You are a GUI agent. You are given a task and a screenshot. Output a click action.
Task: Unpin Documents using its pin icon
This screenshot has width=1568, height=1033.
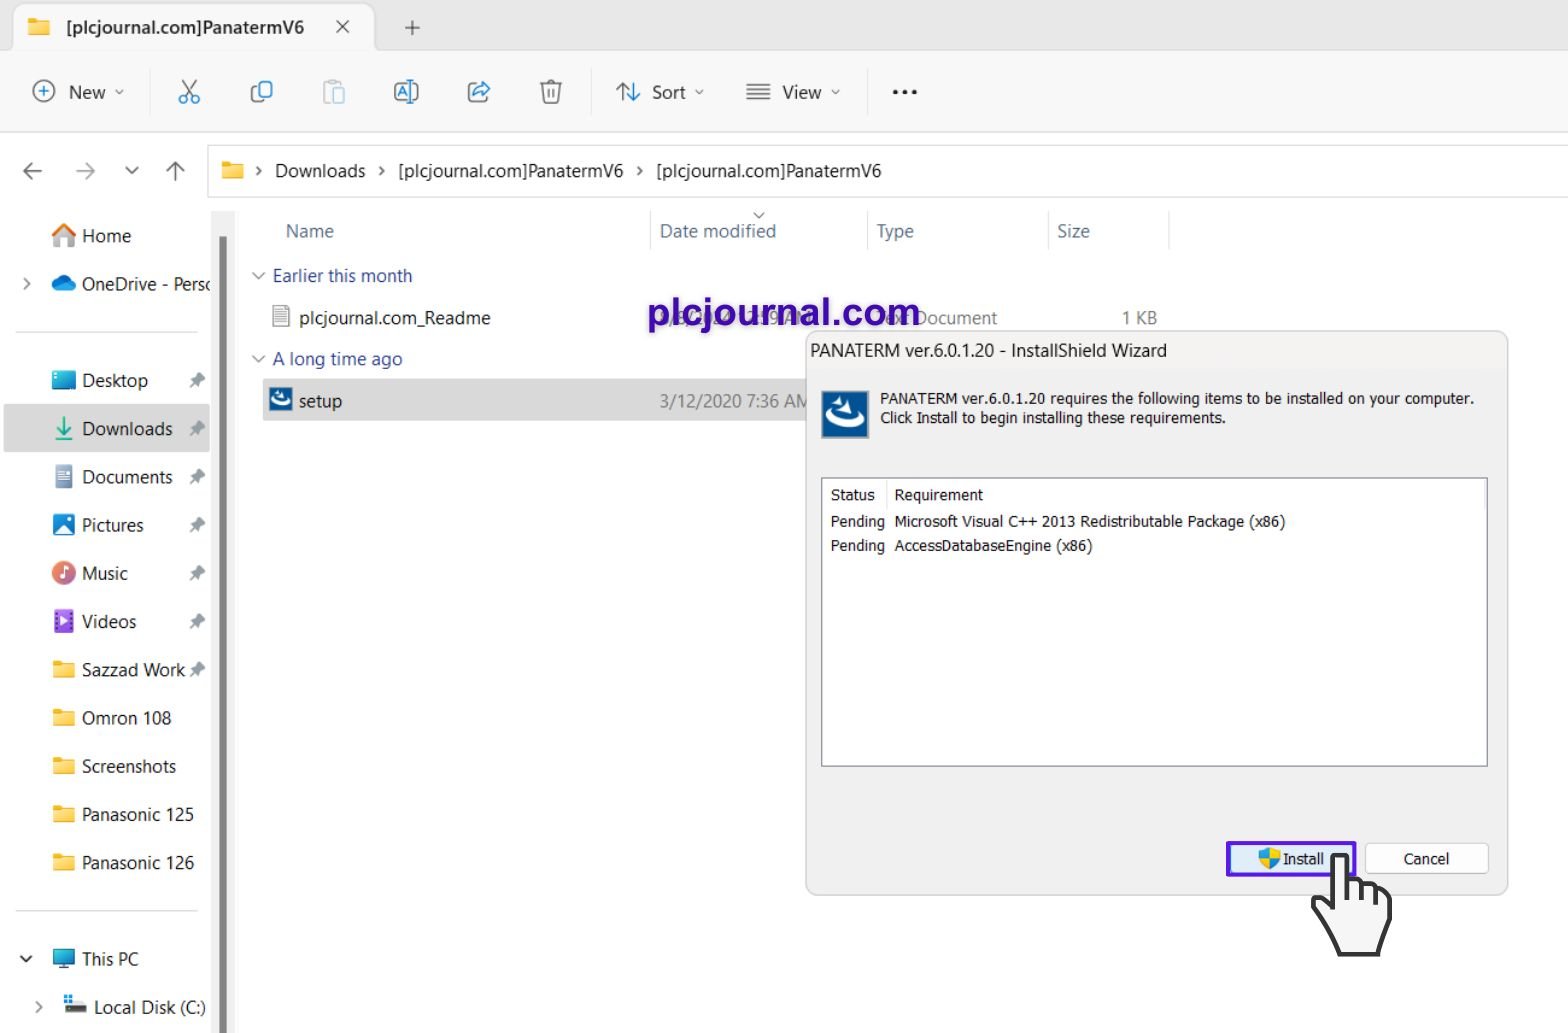coord(197,477)
